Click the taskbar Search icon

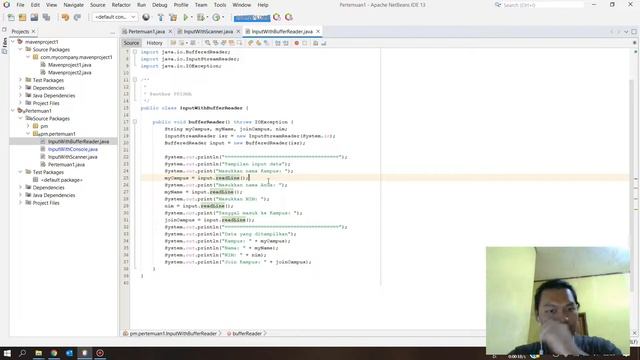(x=22, y=353)
